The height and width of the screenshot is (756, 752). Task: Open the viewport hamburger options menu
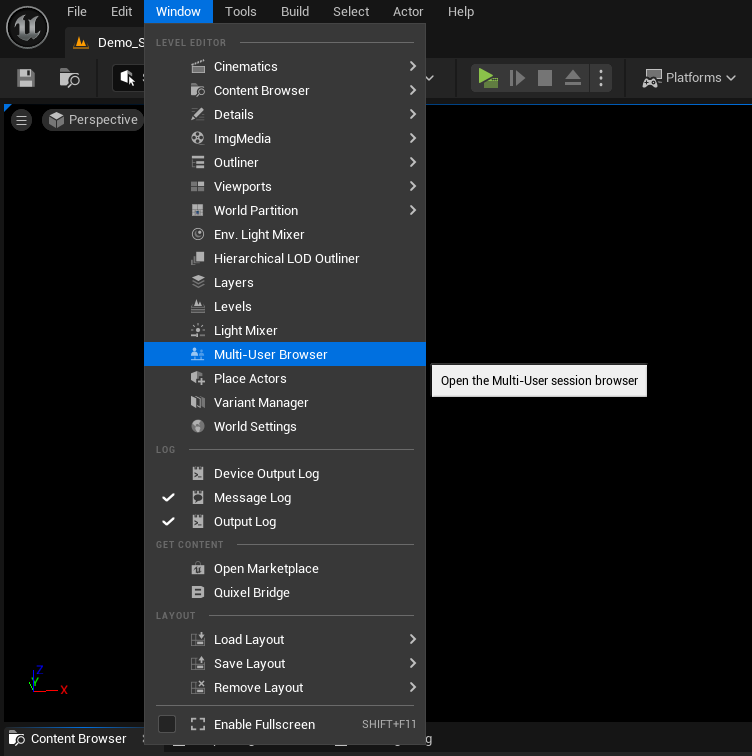pos(22,120)
